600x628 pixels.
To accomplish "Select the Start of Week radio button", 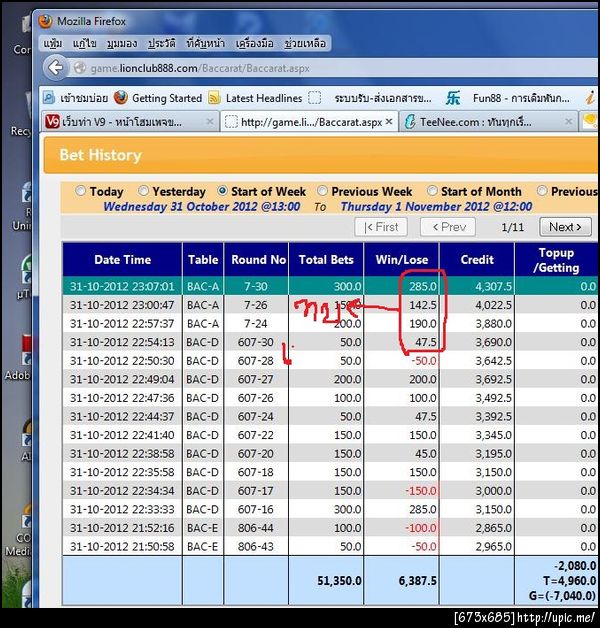I will coord(222,191).
